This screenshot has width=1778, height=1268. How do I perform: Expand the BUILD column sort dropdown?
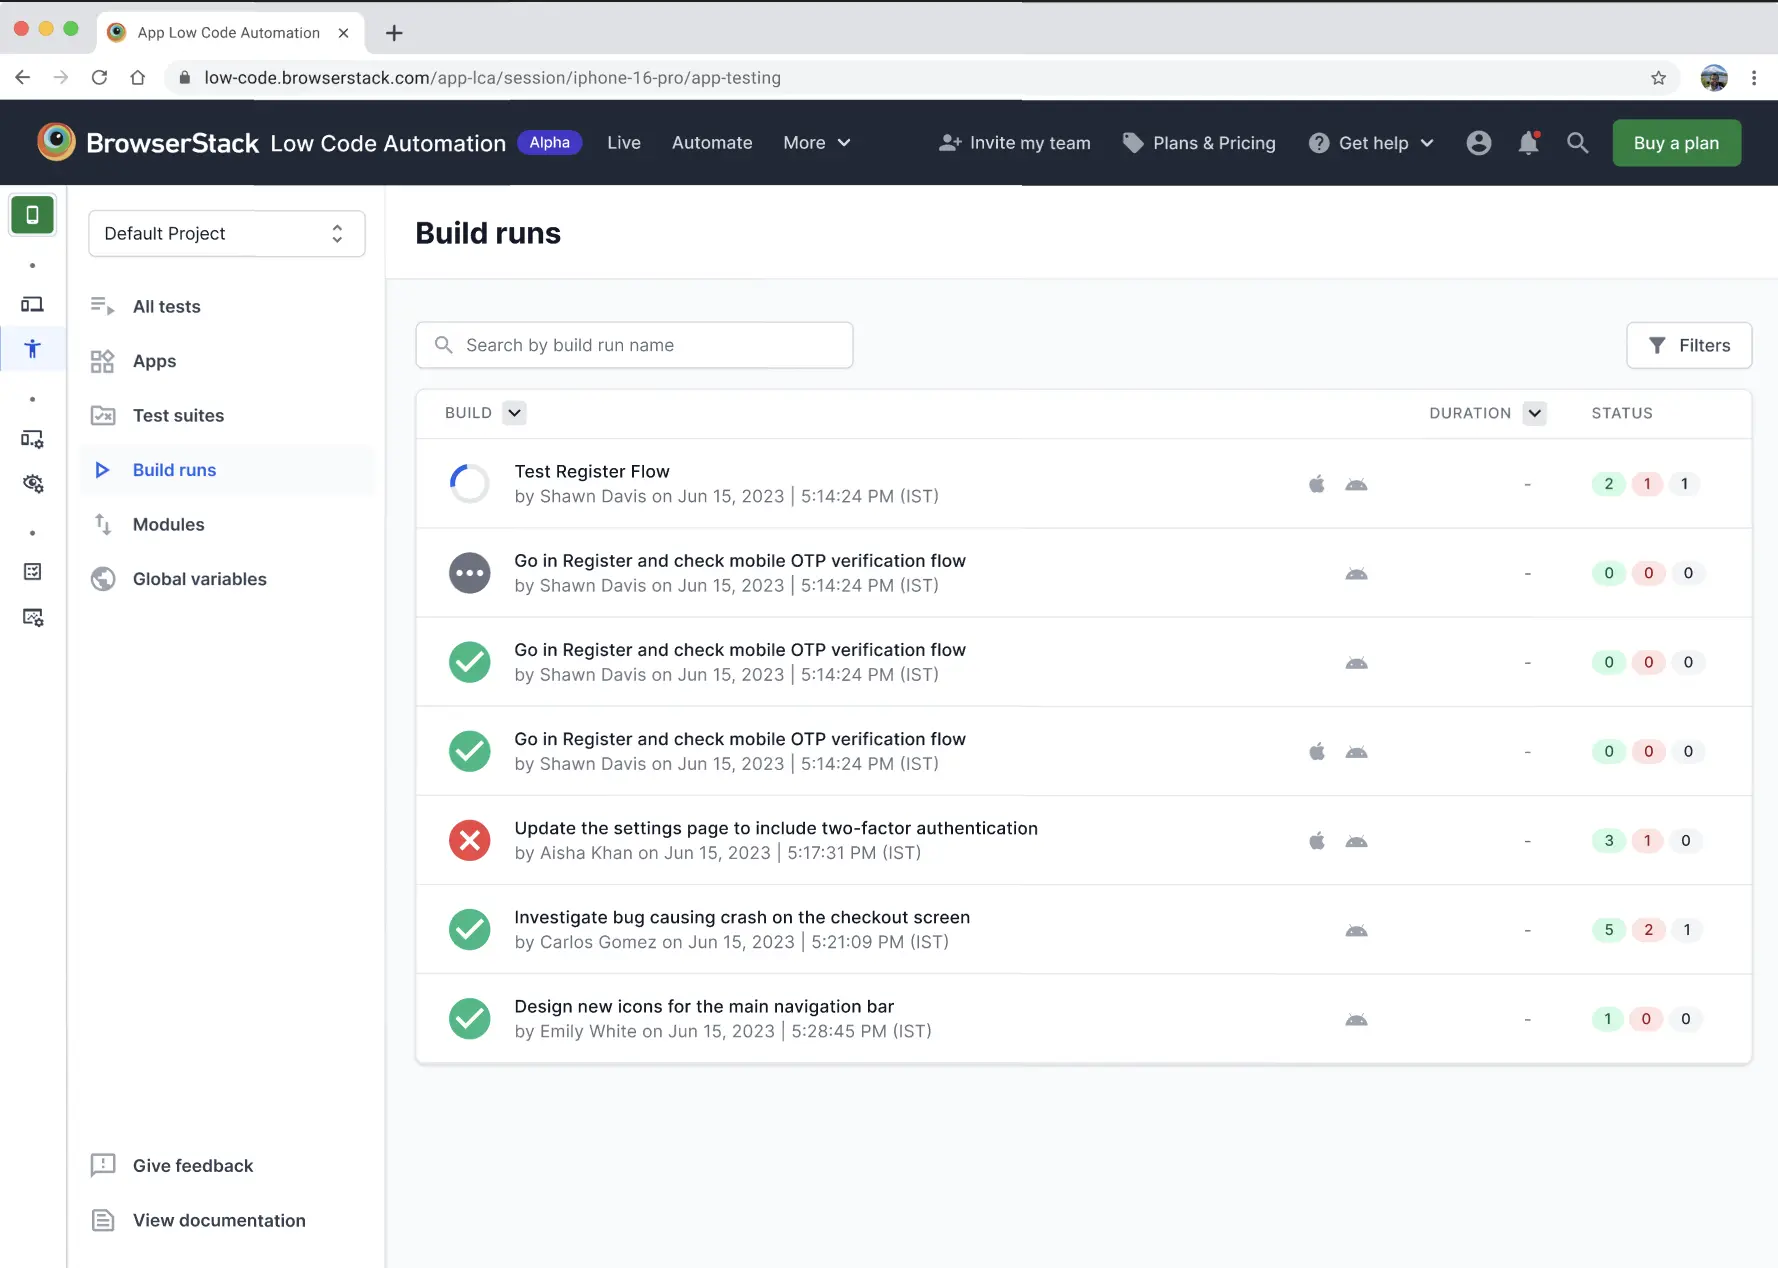coord(514,413)
